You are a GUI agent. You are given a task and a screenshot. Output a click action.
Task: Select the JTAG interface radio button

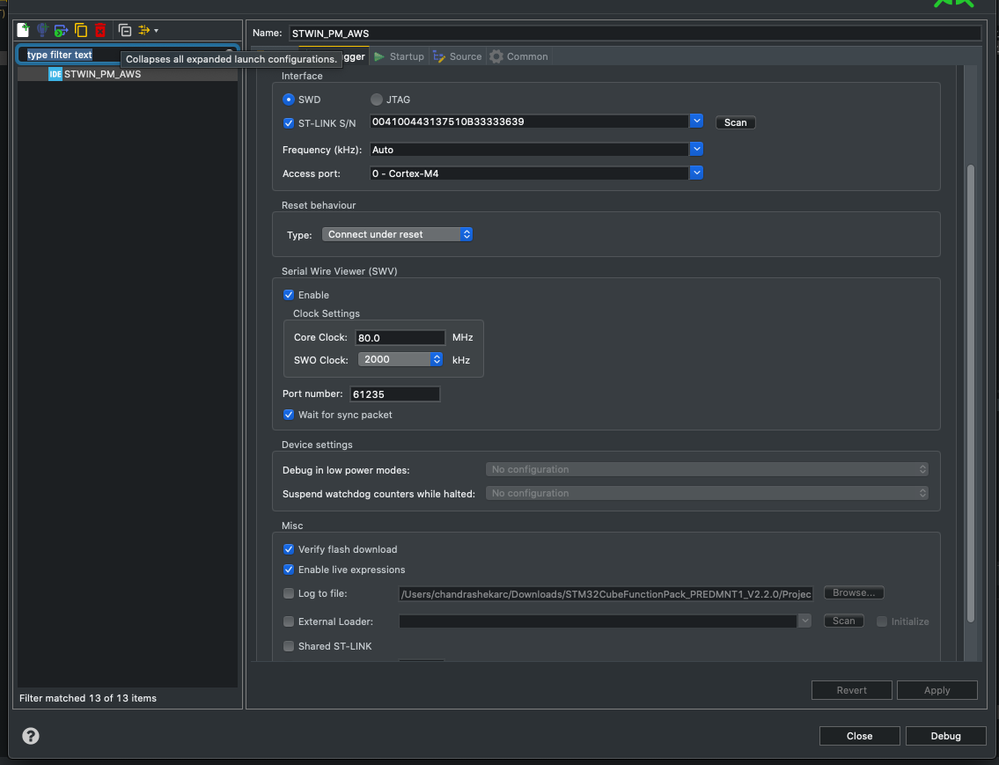coord(377,99)
